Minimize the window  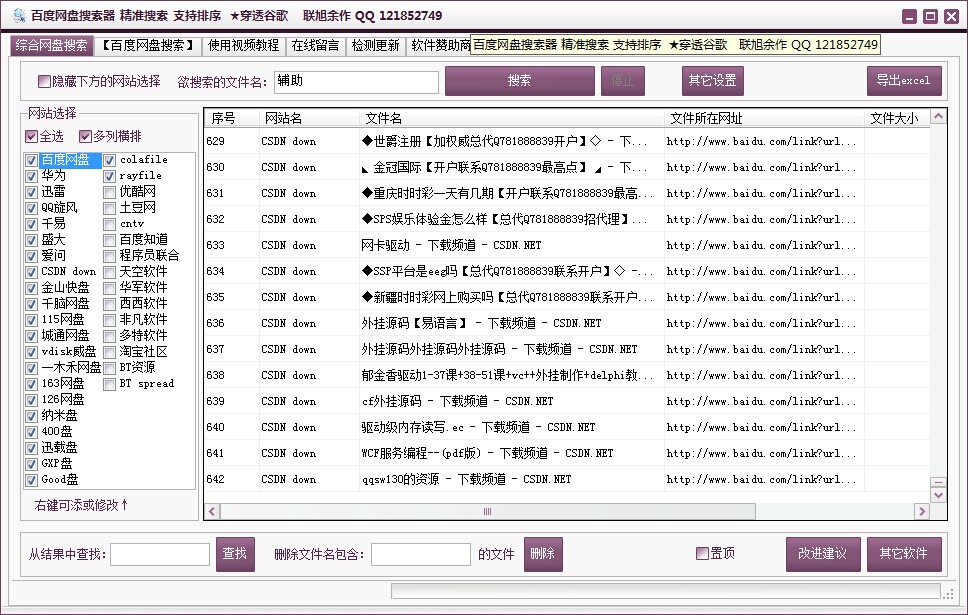[x=909, y=16]
